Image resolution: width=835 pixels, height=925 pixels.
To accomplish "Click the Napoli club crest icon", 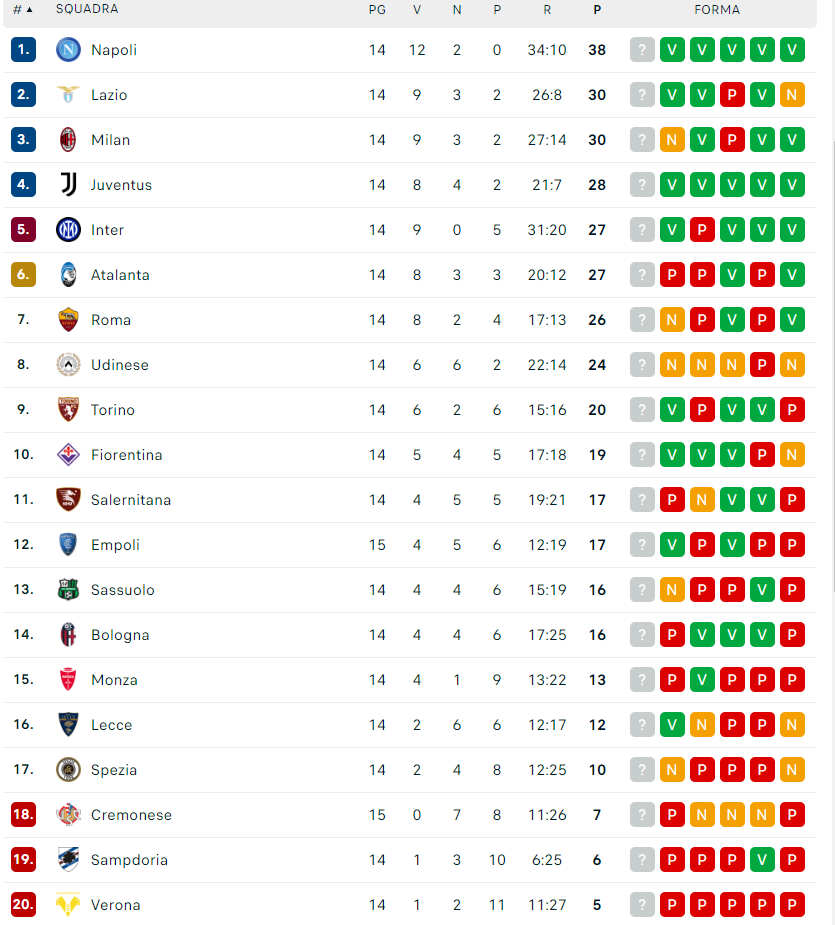I will pyautogui.click(x=68, y=50).
